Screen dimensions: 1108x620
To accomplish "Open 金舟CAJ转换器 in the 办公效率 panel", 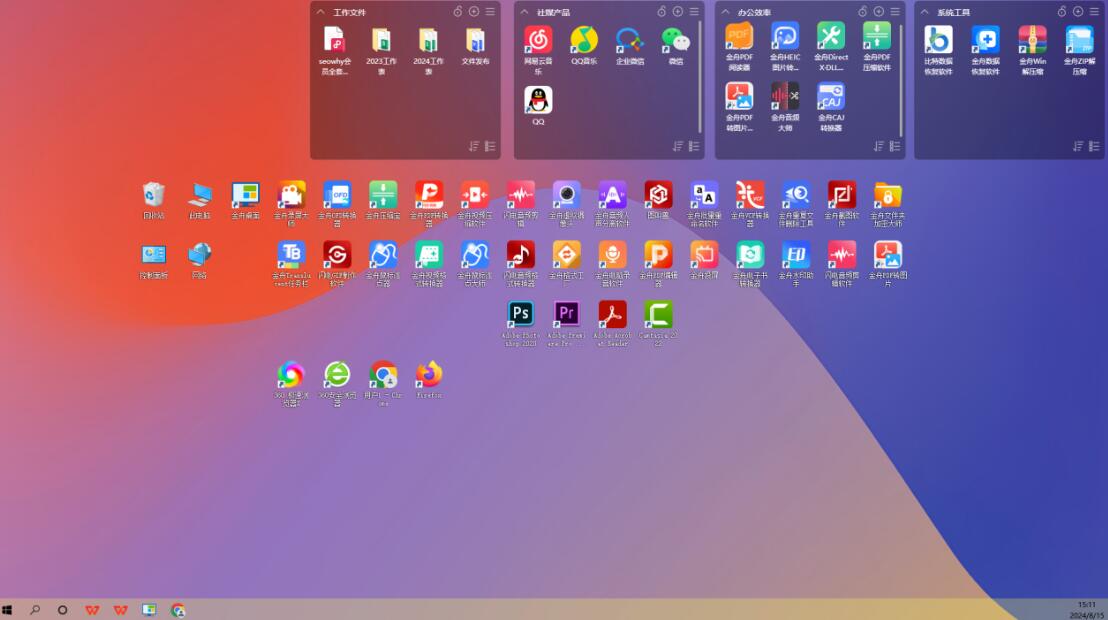I will tap(831, 97).
